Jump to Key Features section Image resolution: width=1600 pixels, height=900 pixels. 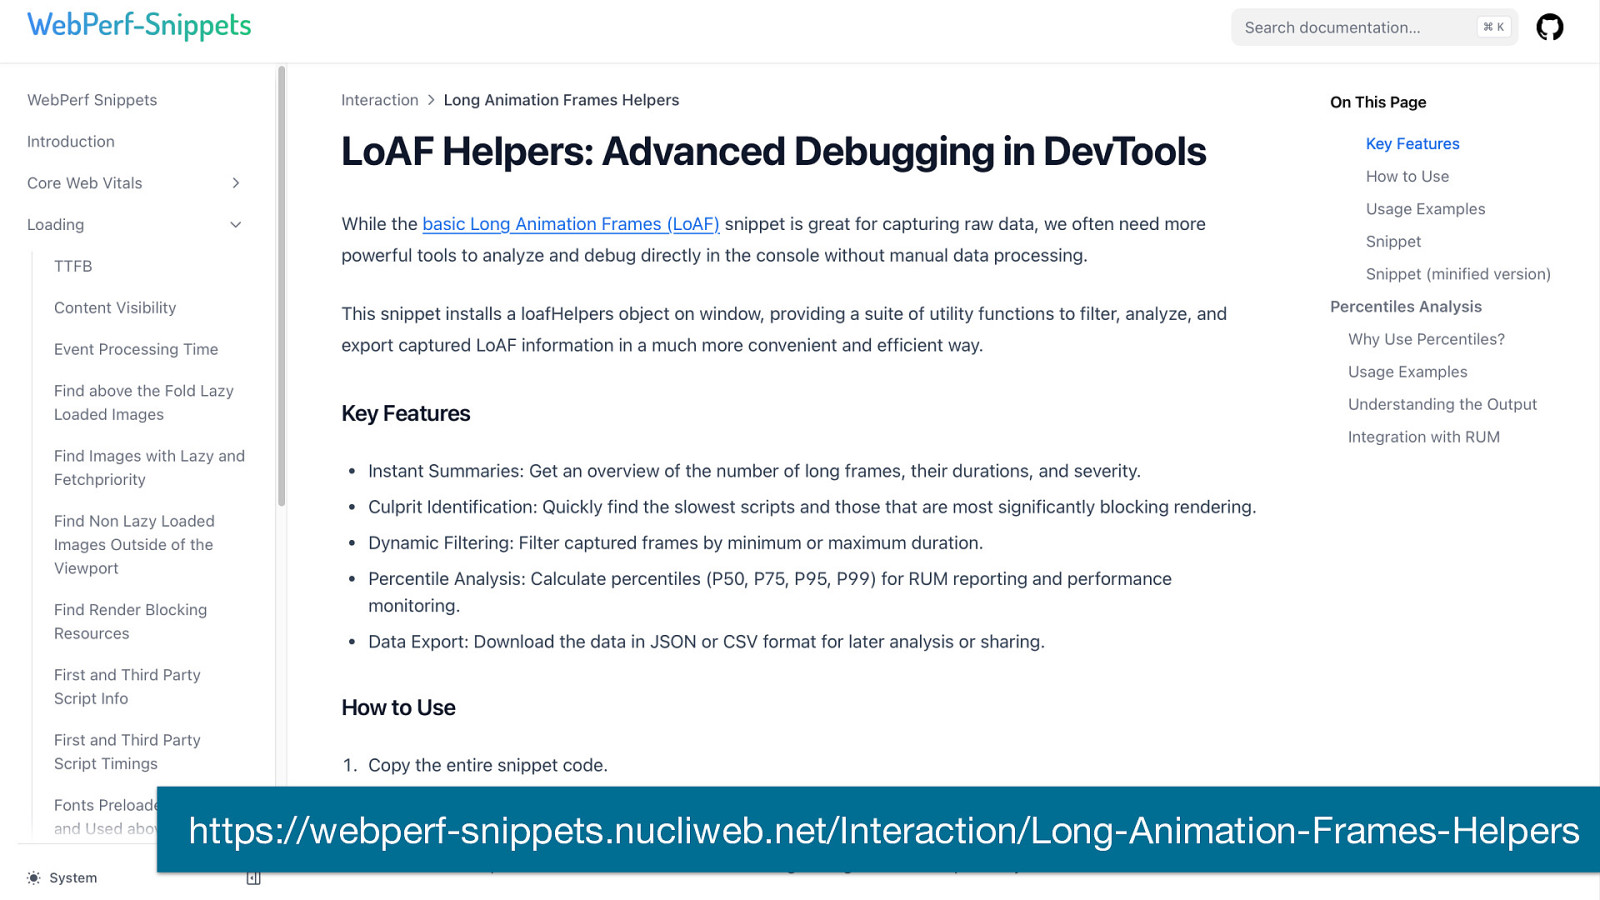tap(1412, 144)
